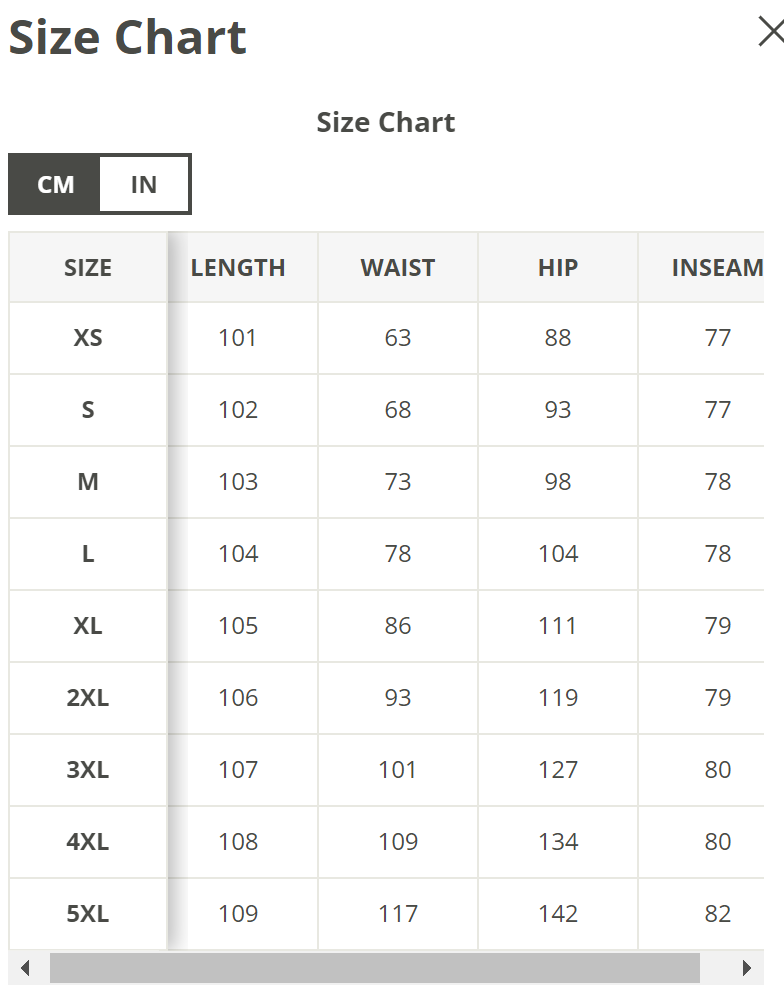Select the 3XL size row label
Screen dimensions: 784x988
pos(88,770)
